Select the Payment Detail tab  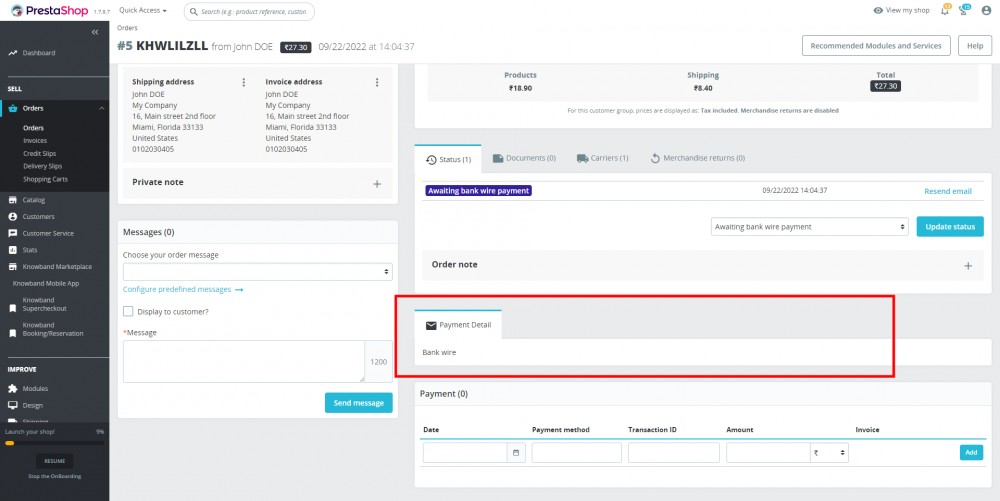[x=458, y=325]
